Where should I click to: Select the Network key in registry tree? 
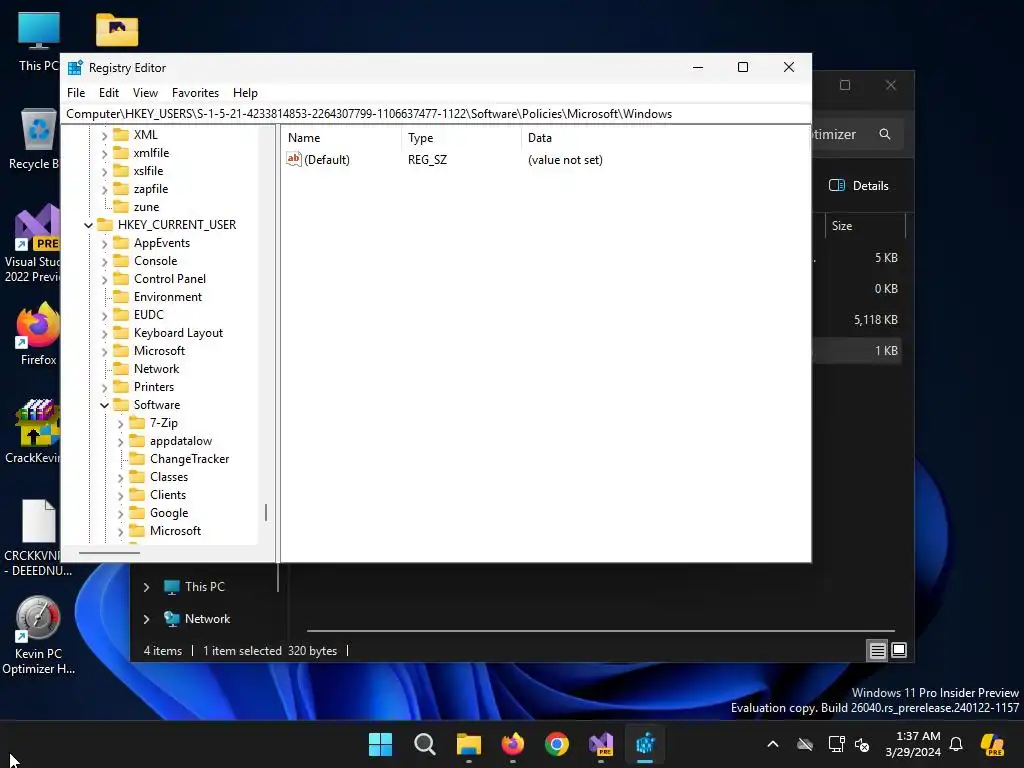tap(156, 369)
